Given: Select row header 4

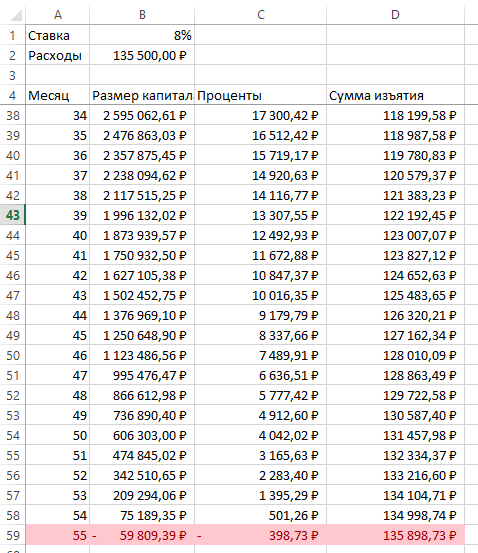Looking at the screenshot, I should tap(13, 95).
